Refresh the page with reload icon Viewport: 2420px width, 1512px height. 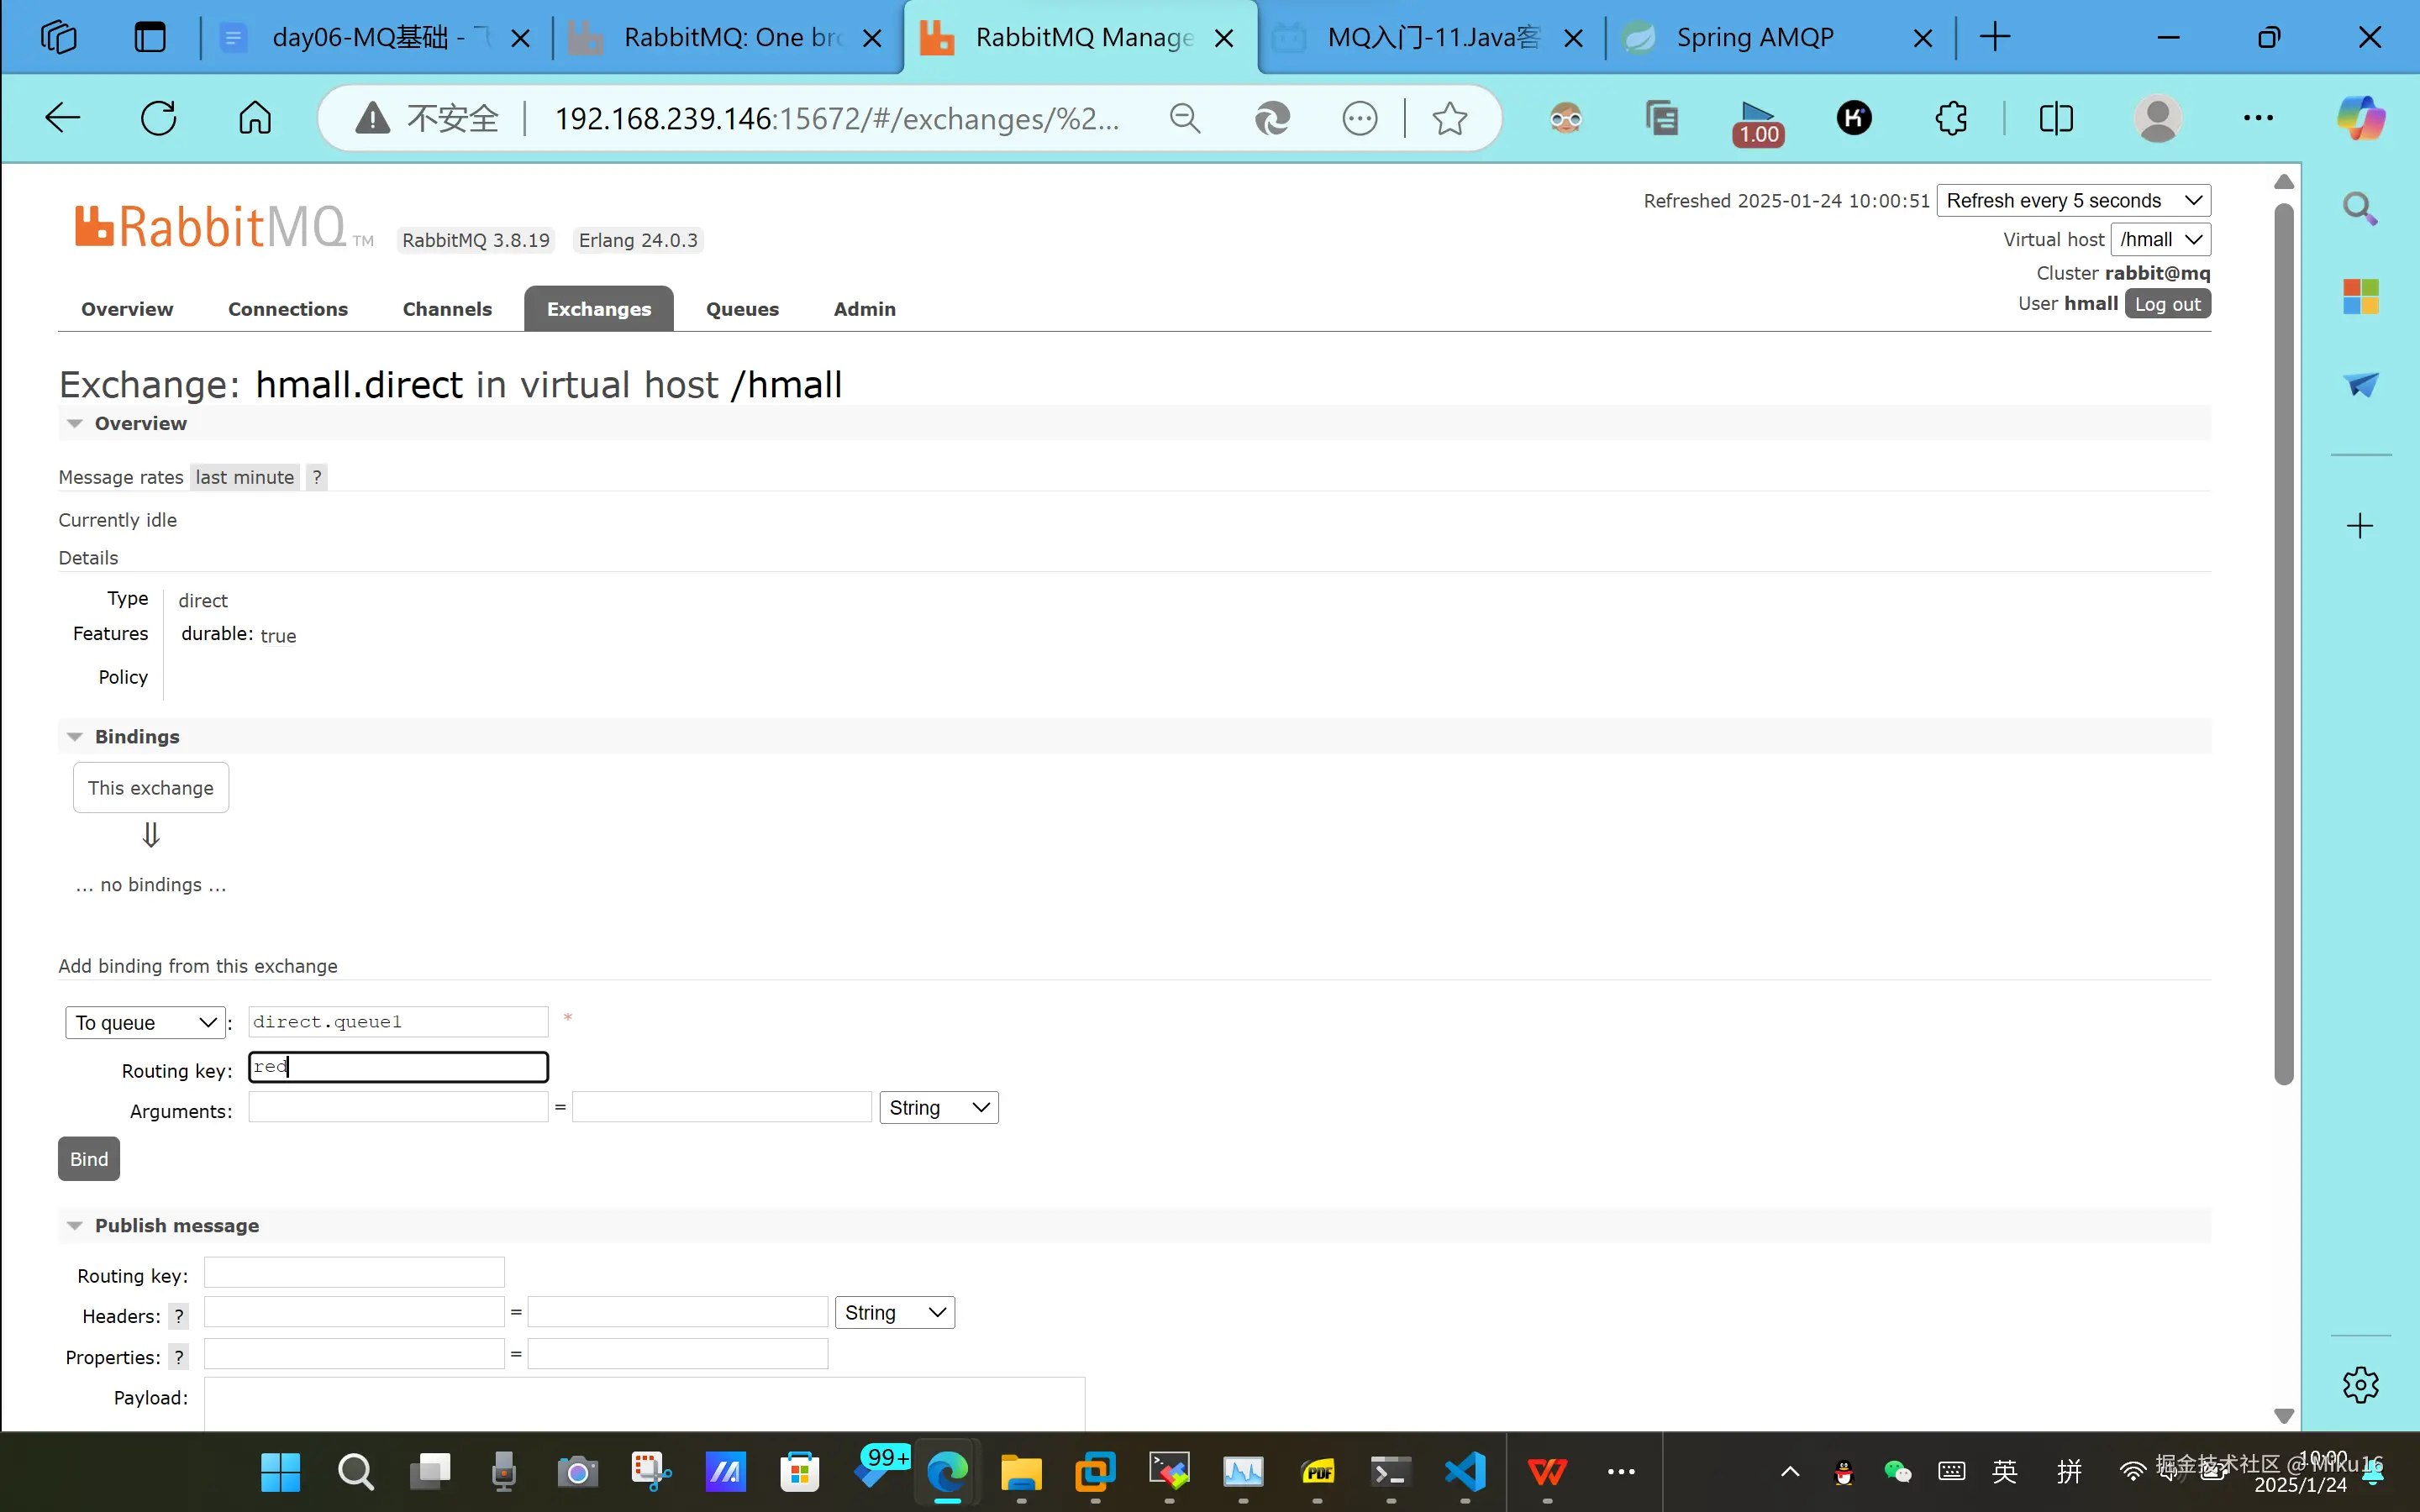(158, 118)
